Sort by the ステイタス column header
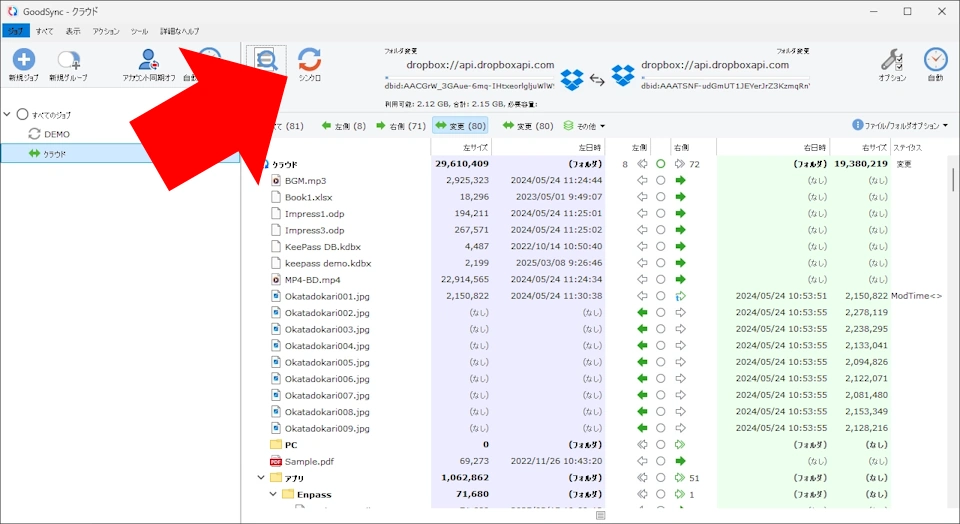The height and width of the screenshot is (524, 960). coord(907,147)
